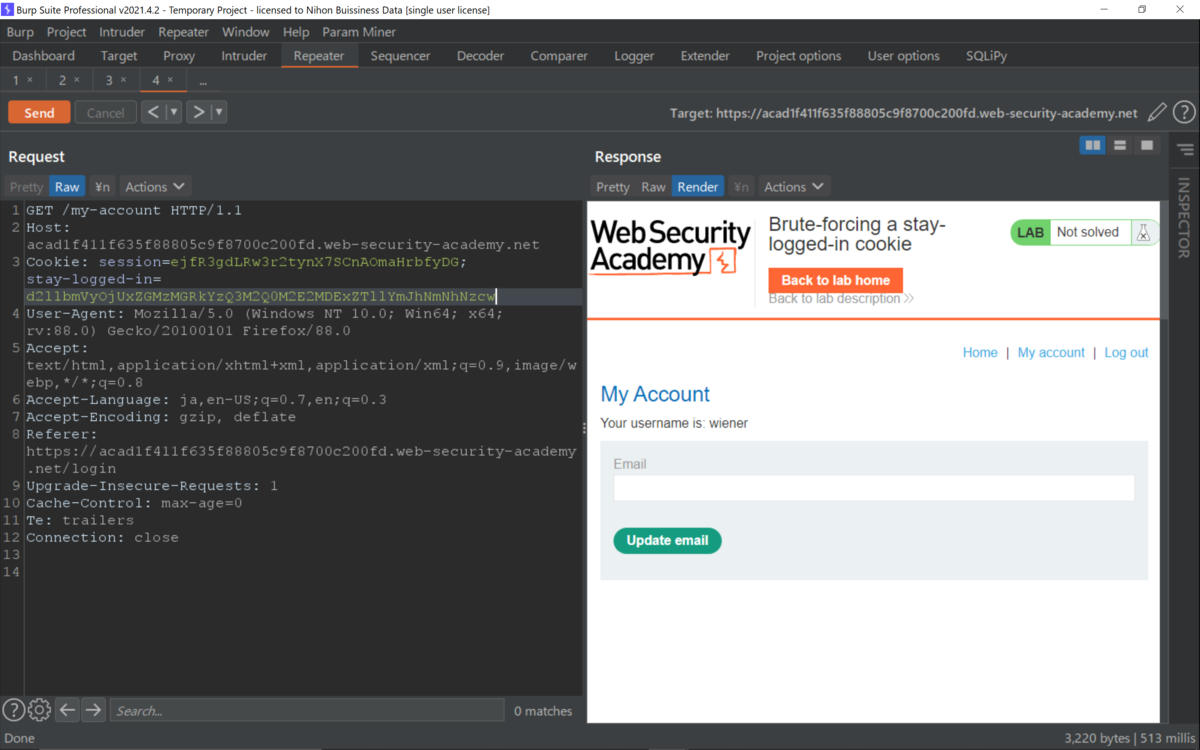Go to previous request with back arrow
Image resolution: width=1200 pixels, height=750 pixels.
pos(153,112)
